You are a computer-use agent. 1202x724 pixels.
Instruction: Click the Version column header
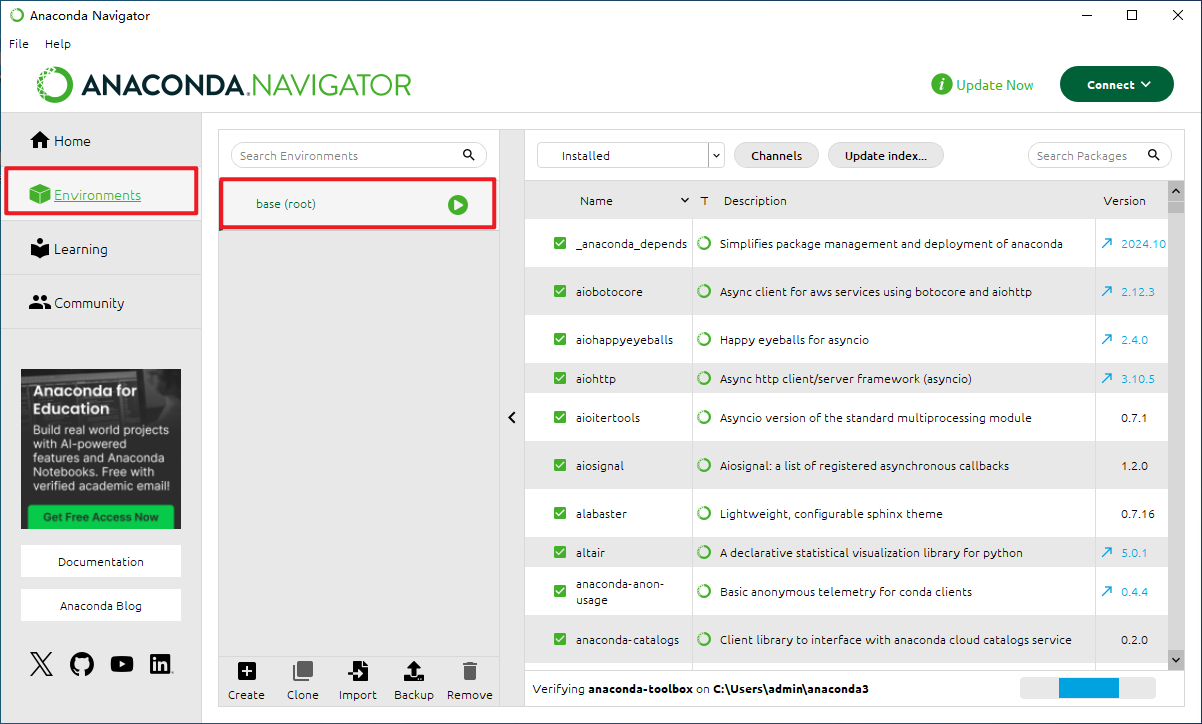[x=1124, y=201]
